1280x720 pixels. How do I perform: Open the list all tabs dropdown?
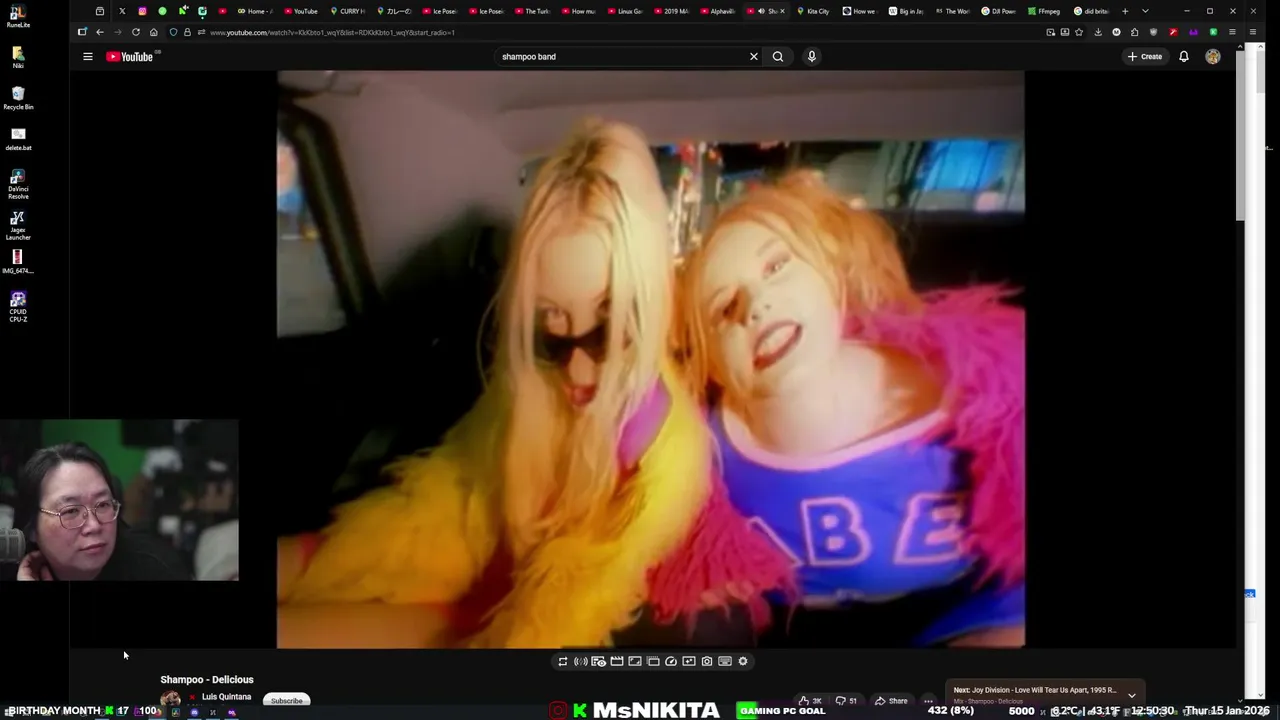click(1145, 11)
